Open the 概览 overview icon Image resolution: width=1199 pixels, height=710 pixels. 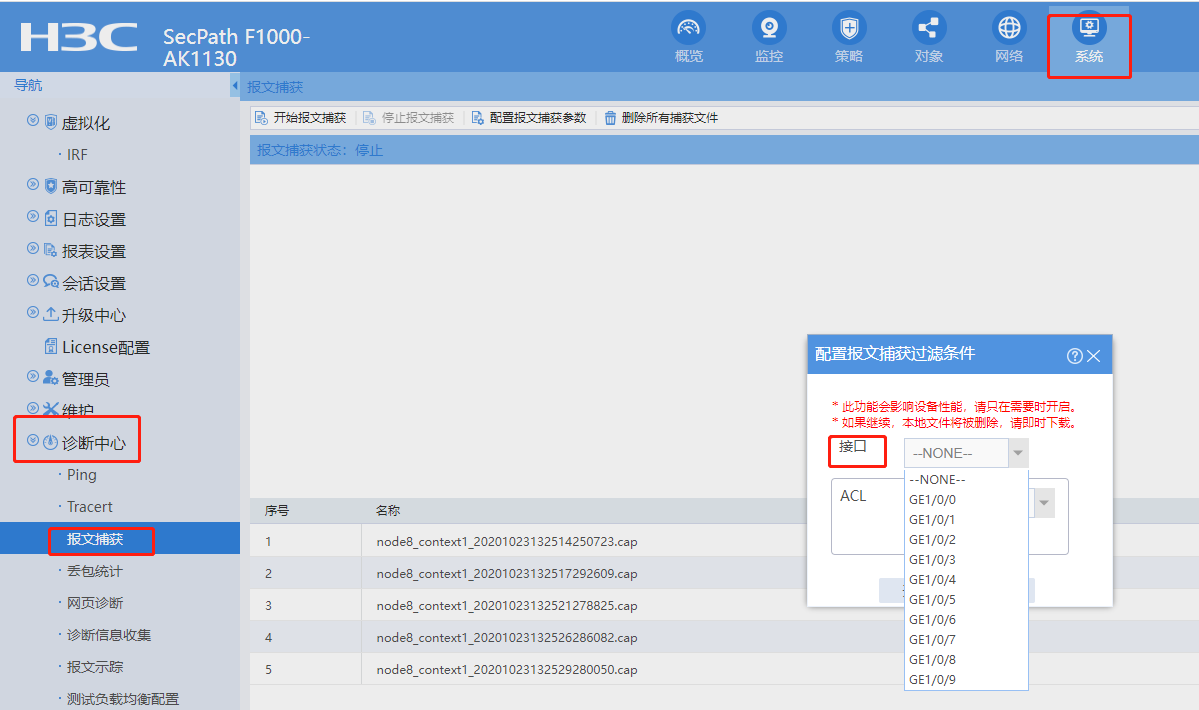tap(688, 28)
